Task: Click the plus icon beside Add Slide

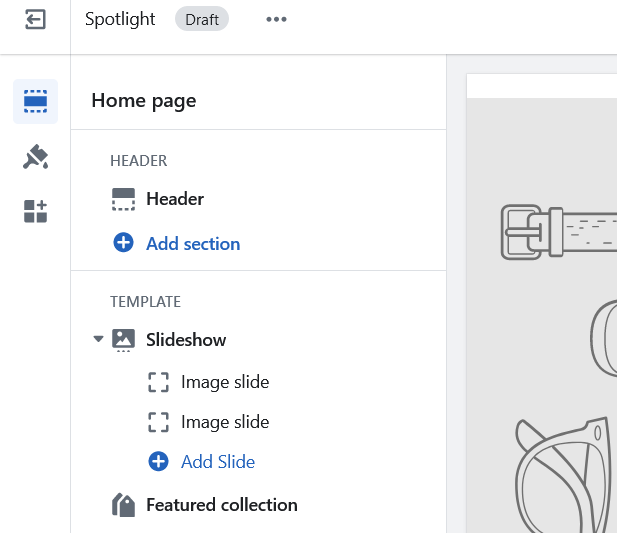Action: 158,461
